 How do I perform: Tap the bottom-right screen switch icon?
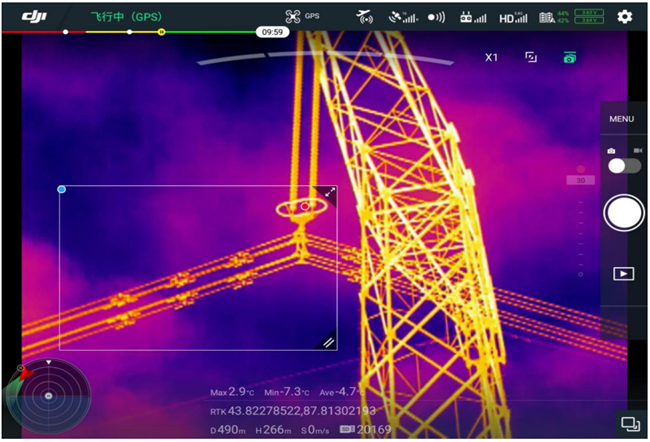pos(629,424)
